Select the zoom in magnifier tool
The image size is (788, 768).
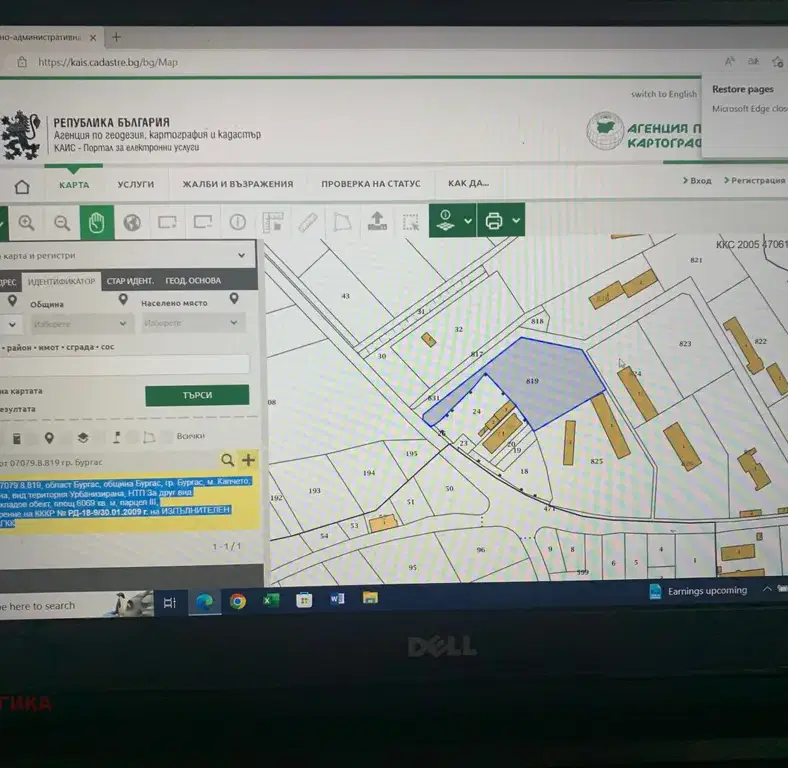(26, 223)
